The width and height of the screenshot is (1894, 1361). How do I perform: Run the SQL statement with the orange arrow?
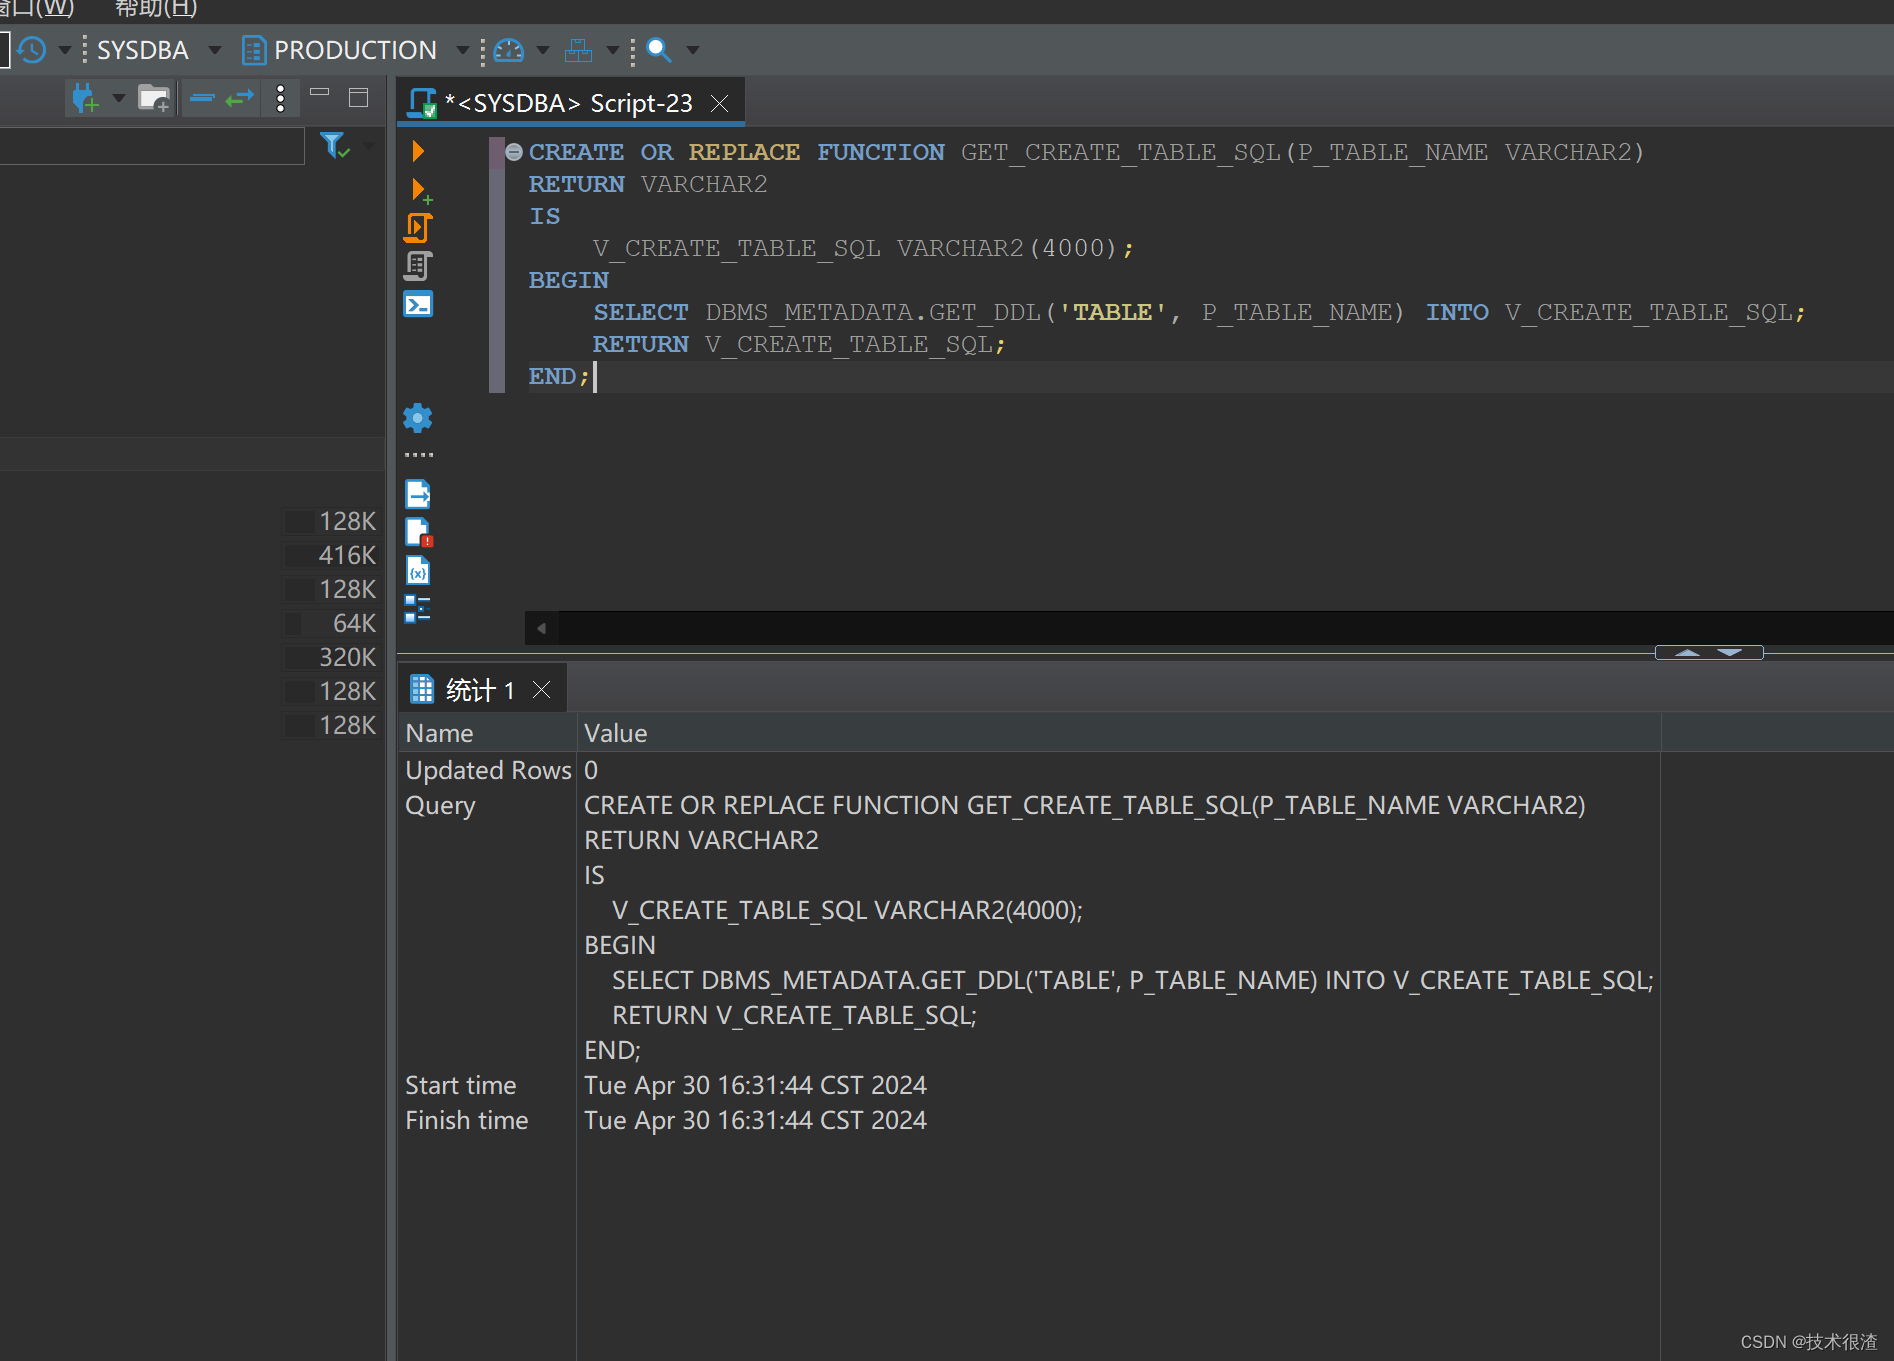click(x=418, y=151)
